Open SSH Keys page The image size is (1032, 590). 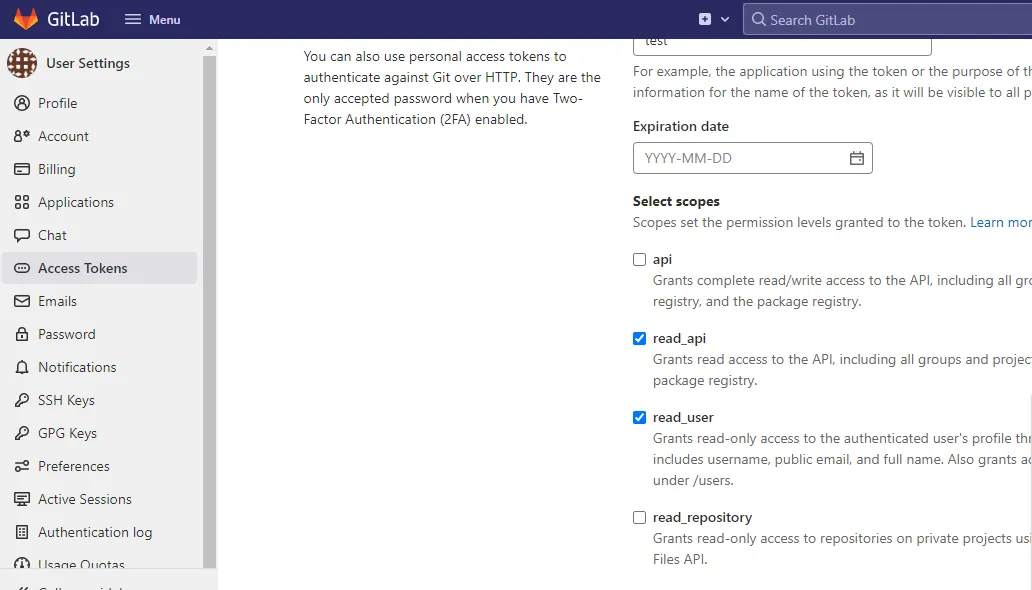tap(100, 400)
